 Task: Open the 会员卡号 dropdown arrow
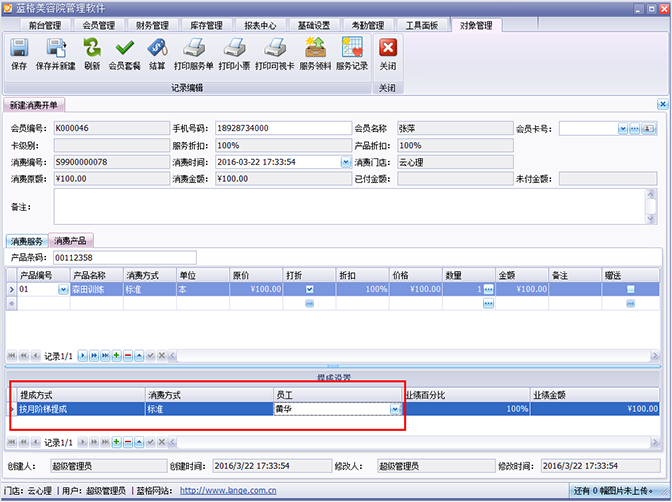coord(623,129)
